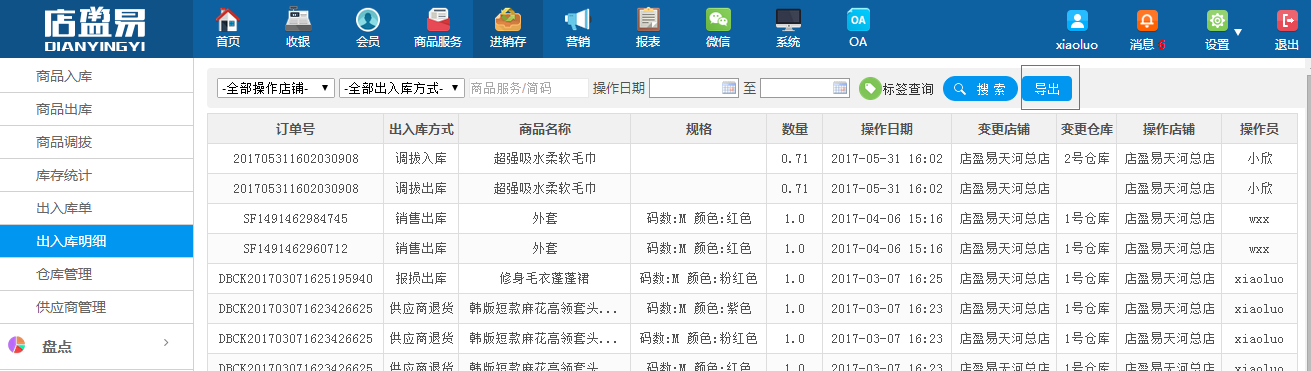Click the xiaoluo user avatar icon
This screenshot has width=1311, height=371.
(1077, 20)
